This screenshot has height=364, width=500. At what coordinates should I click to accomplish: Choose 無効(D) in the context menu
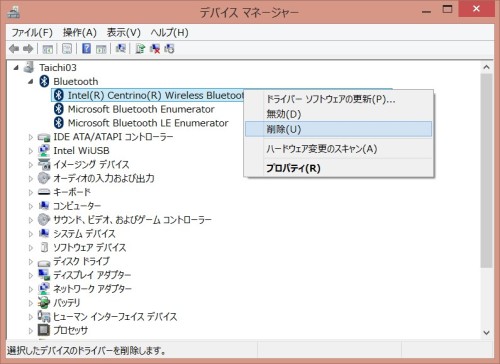coord(338,114)
